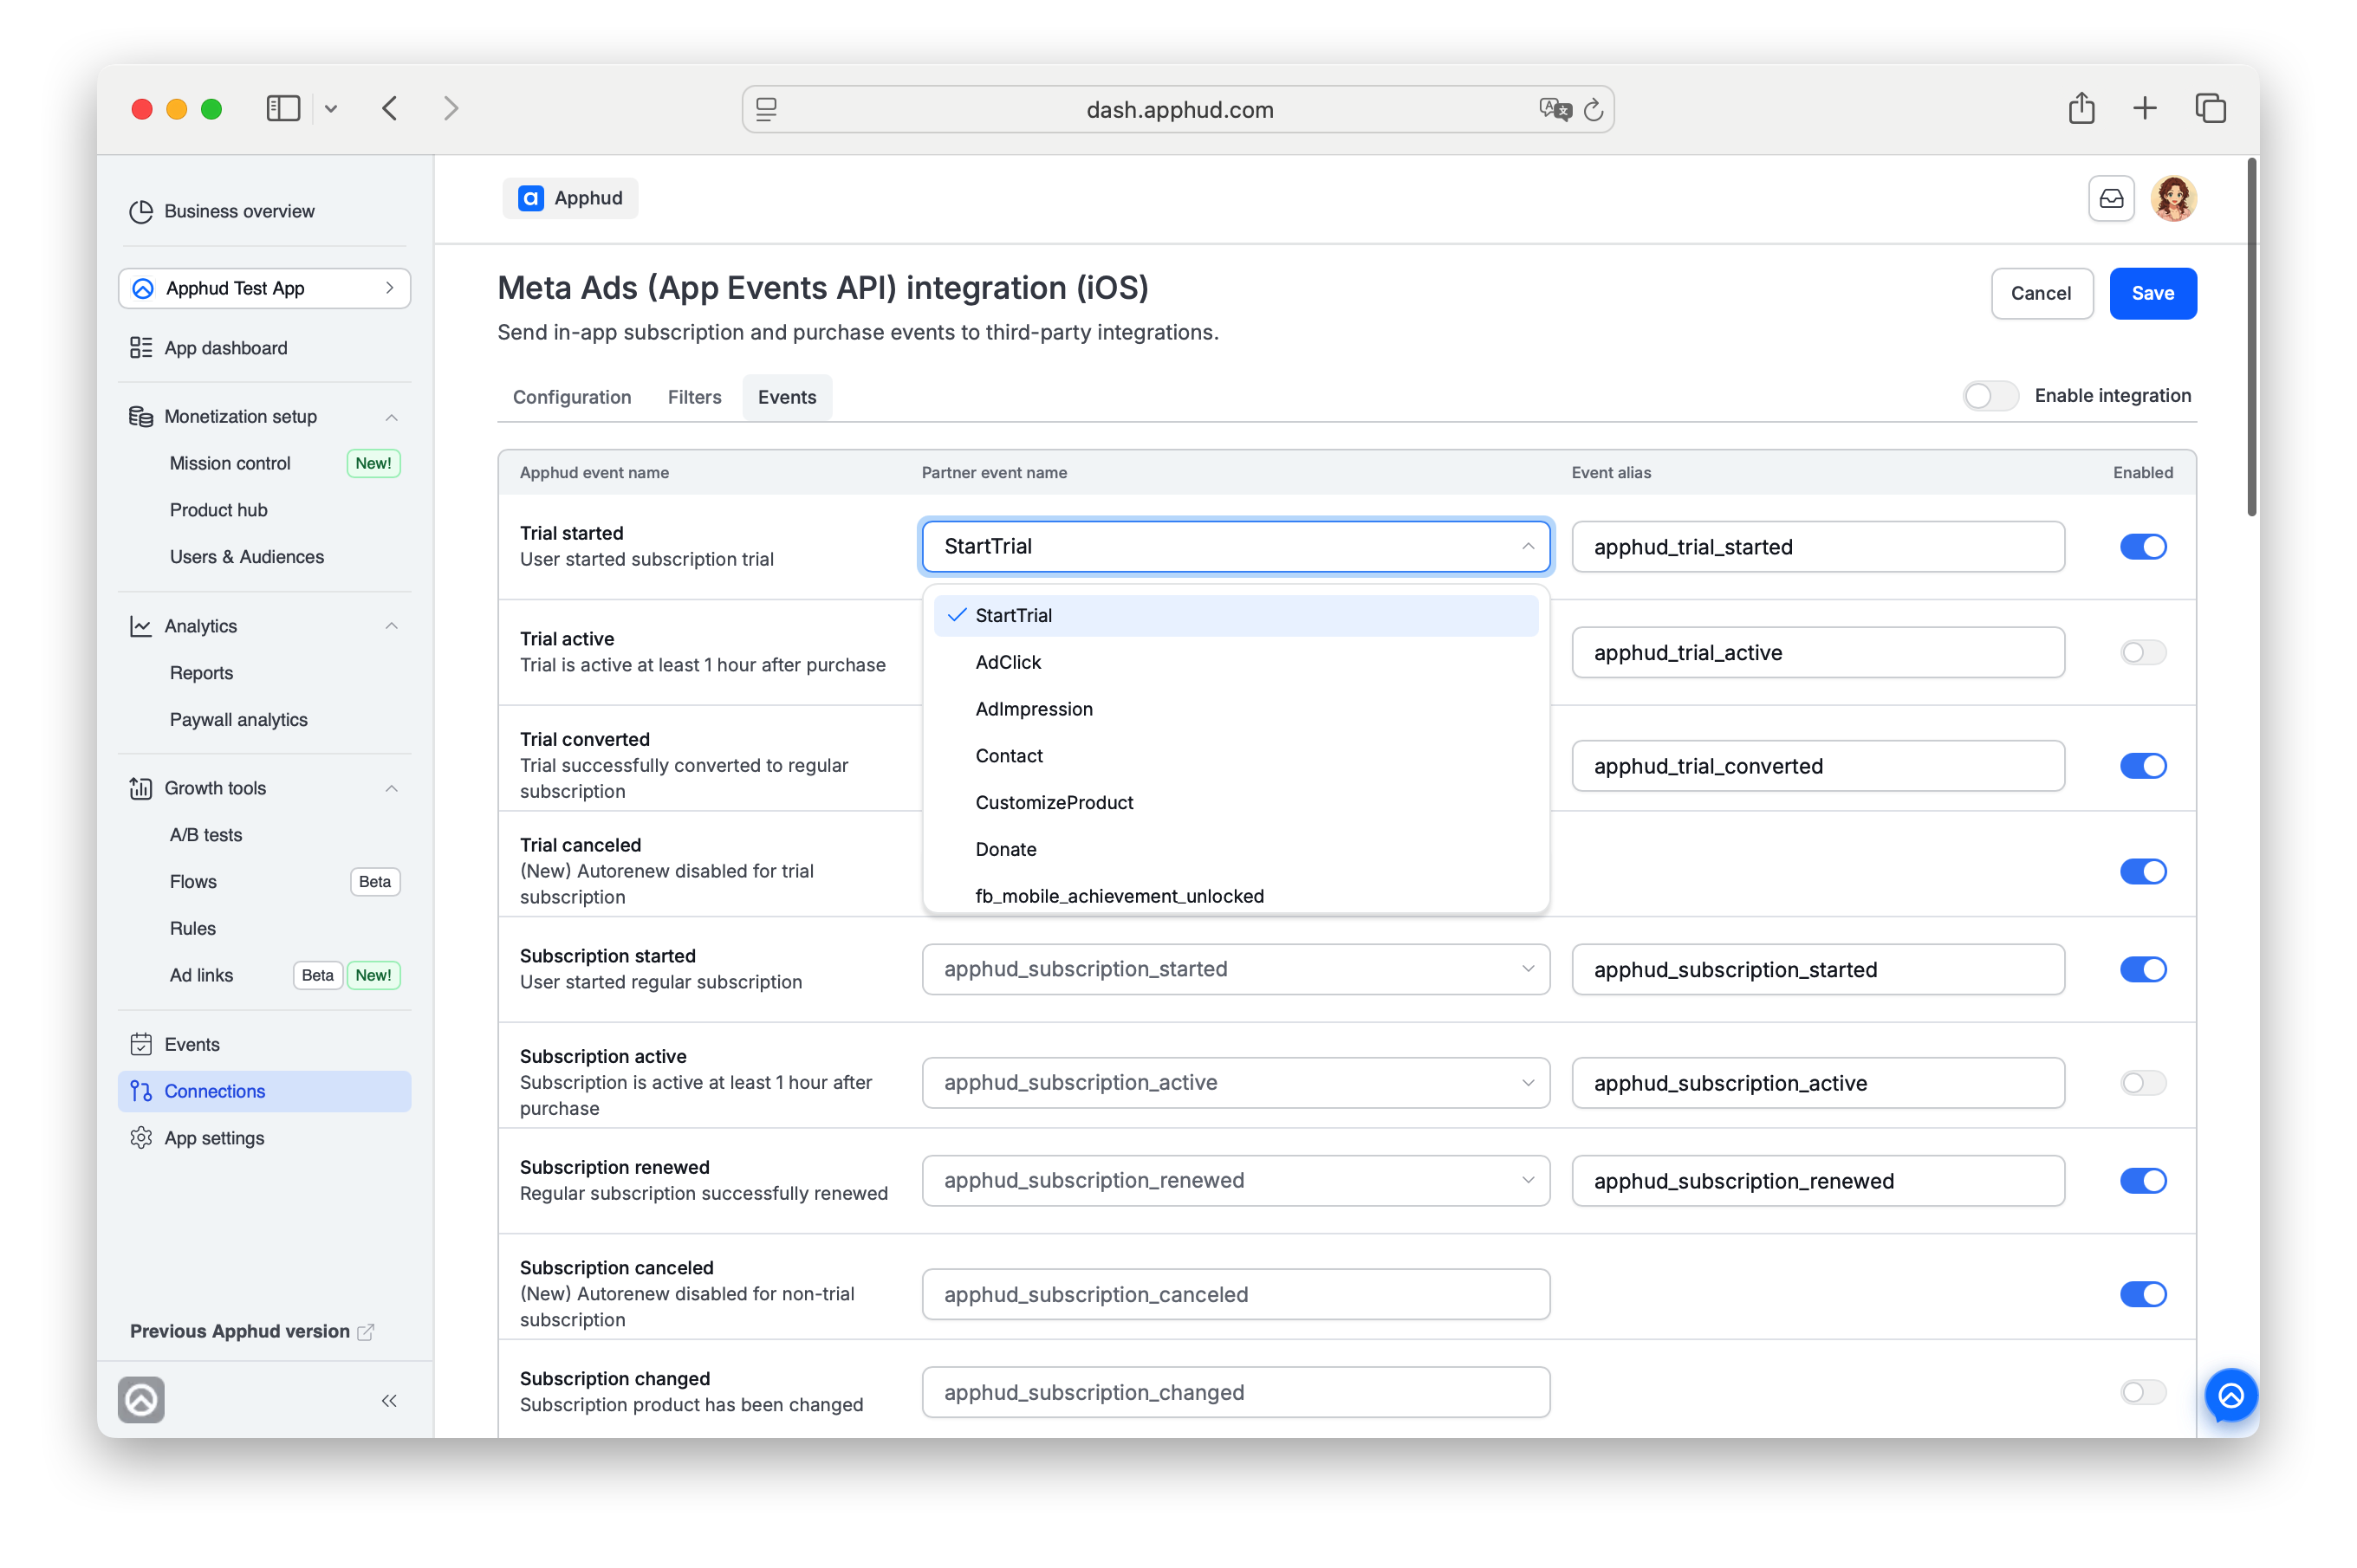2357x1568 pixels.
Task: Open Paywall analytics in the sidebar
Action: (x=238, y=720)
